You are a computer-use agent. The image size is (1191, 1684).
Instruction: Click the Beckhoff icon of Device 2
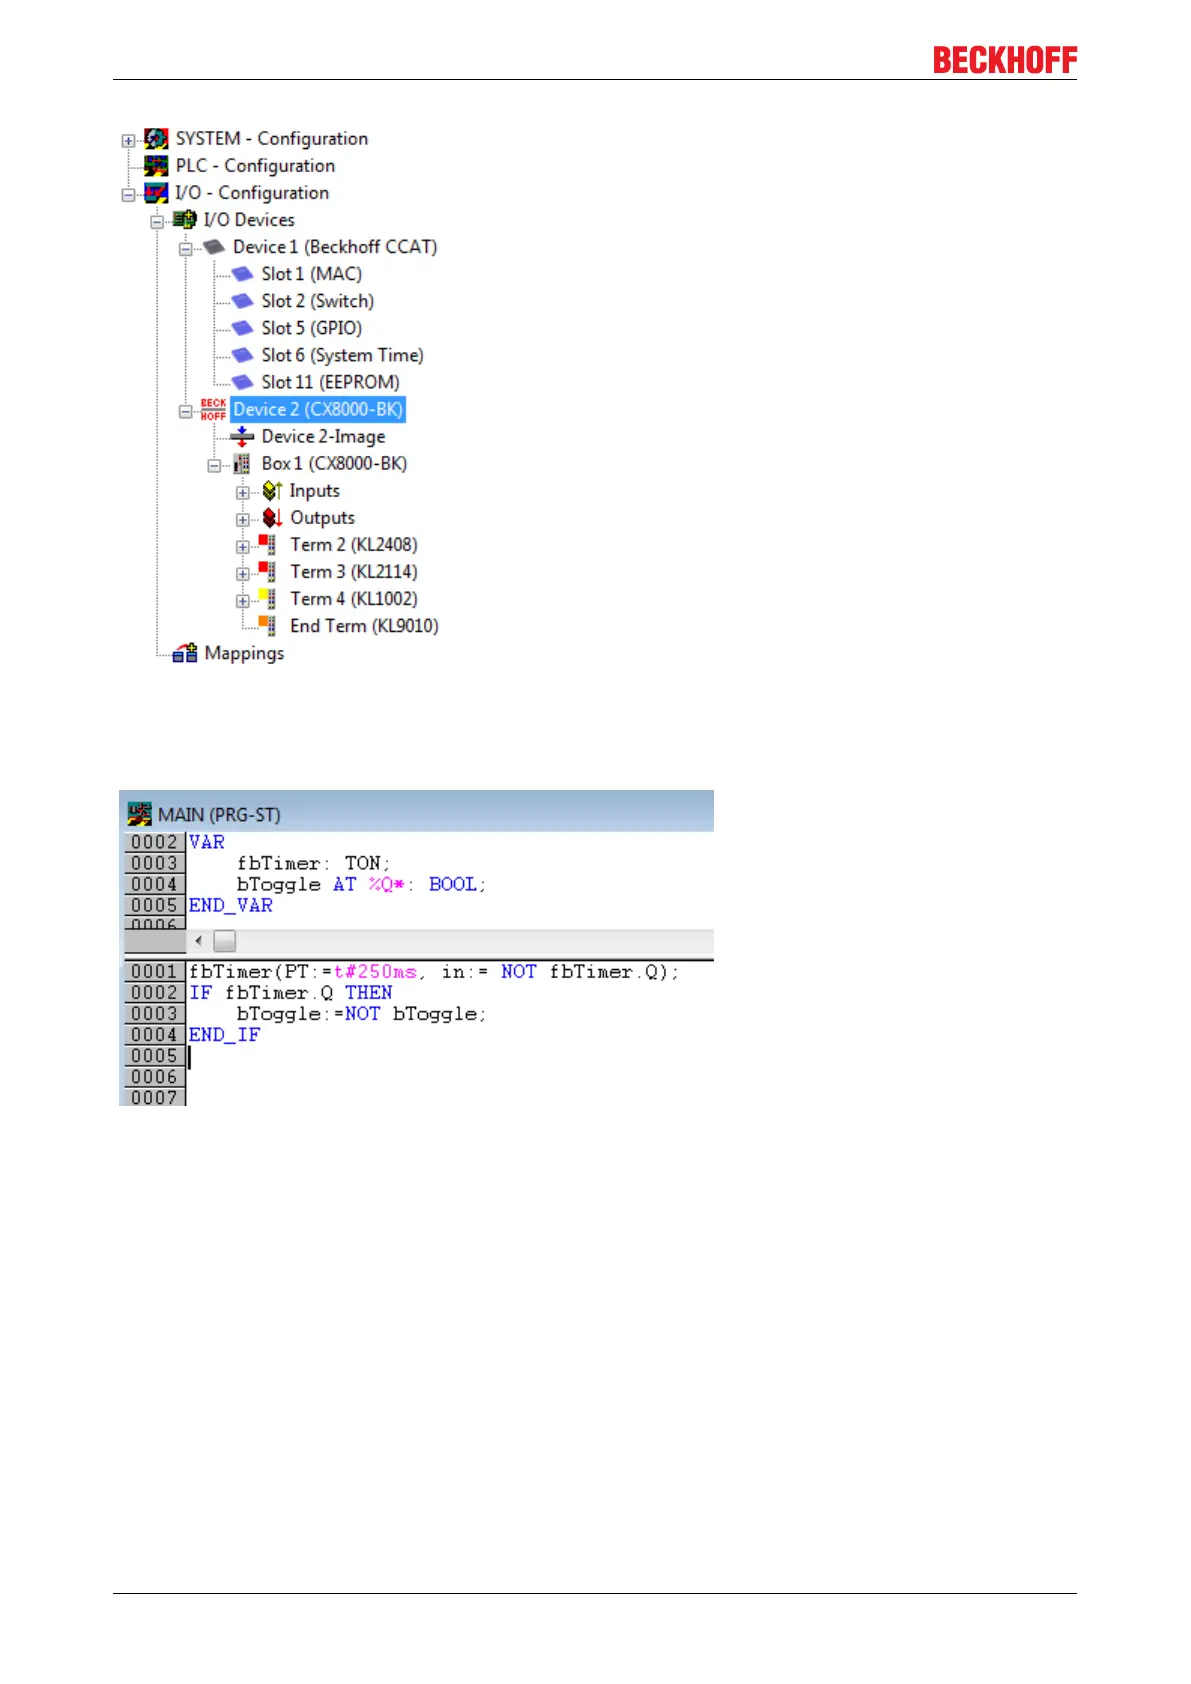213,410
